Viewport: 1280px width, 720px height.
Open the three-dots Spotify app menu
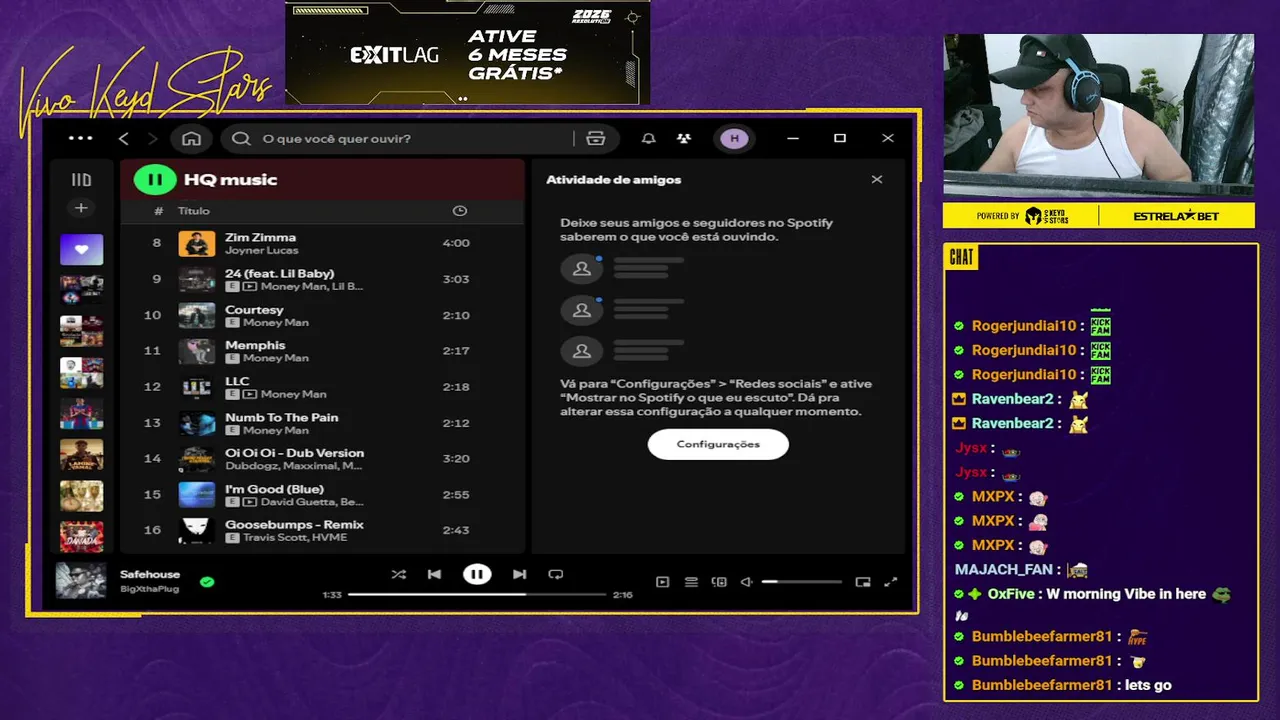click(x=81, y=139)
